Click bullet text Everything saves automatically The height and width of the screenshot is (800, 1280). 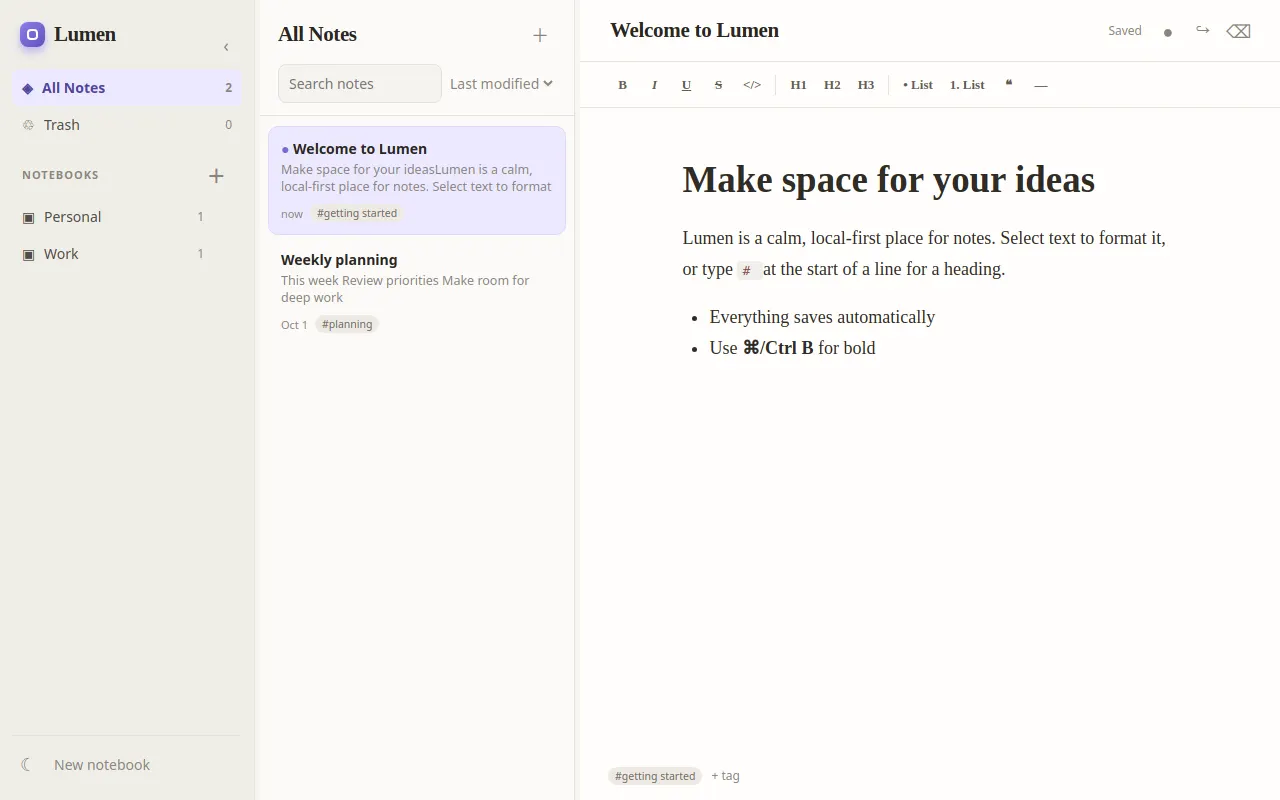coord(822,317)
